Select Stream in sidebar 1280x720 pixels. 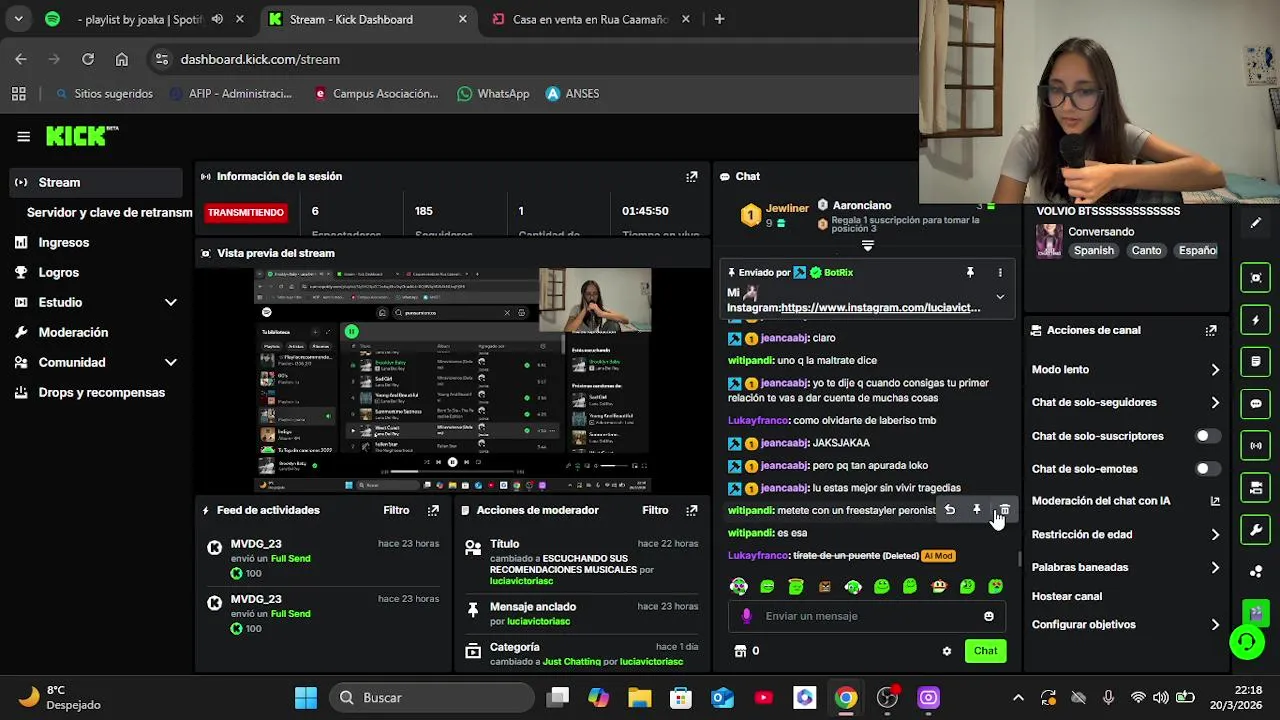(x=96, y=182)
